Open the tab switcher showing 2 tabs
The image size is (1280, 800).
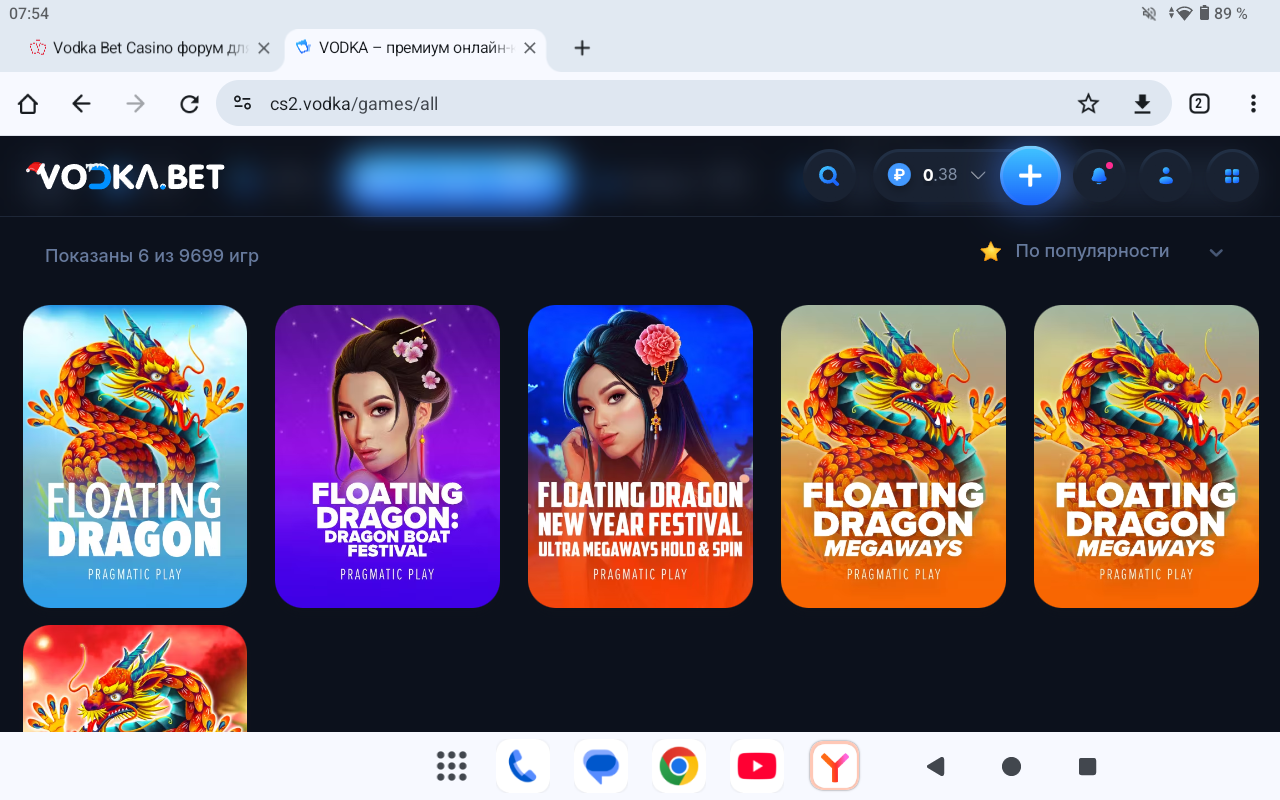pos(1199,104)
